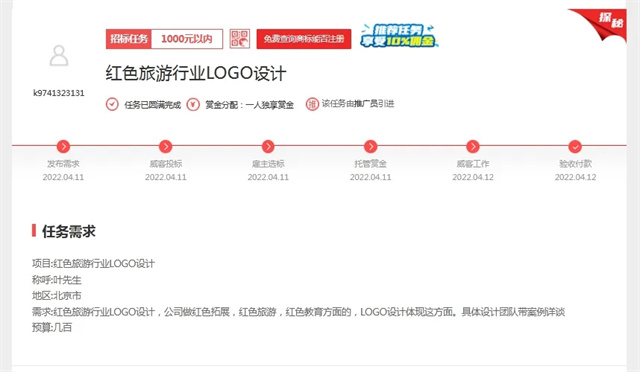Click 任务已圆满完成 status text
Screen dimensions: 640x372
(x=153, y=105)
